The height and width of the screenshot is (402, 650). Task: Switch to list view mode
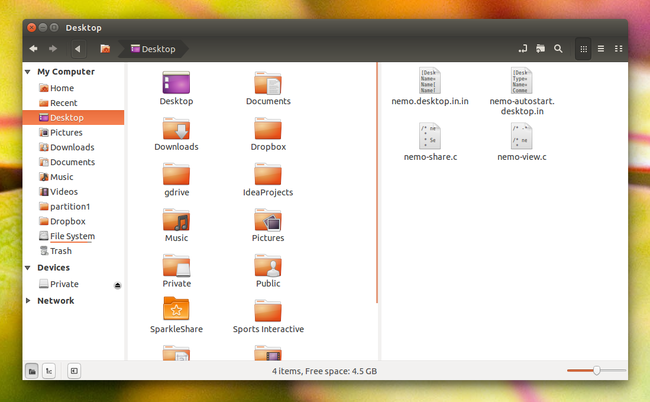601,49
